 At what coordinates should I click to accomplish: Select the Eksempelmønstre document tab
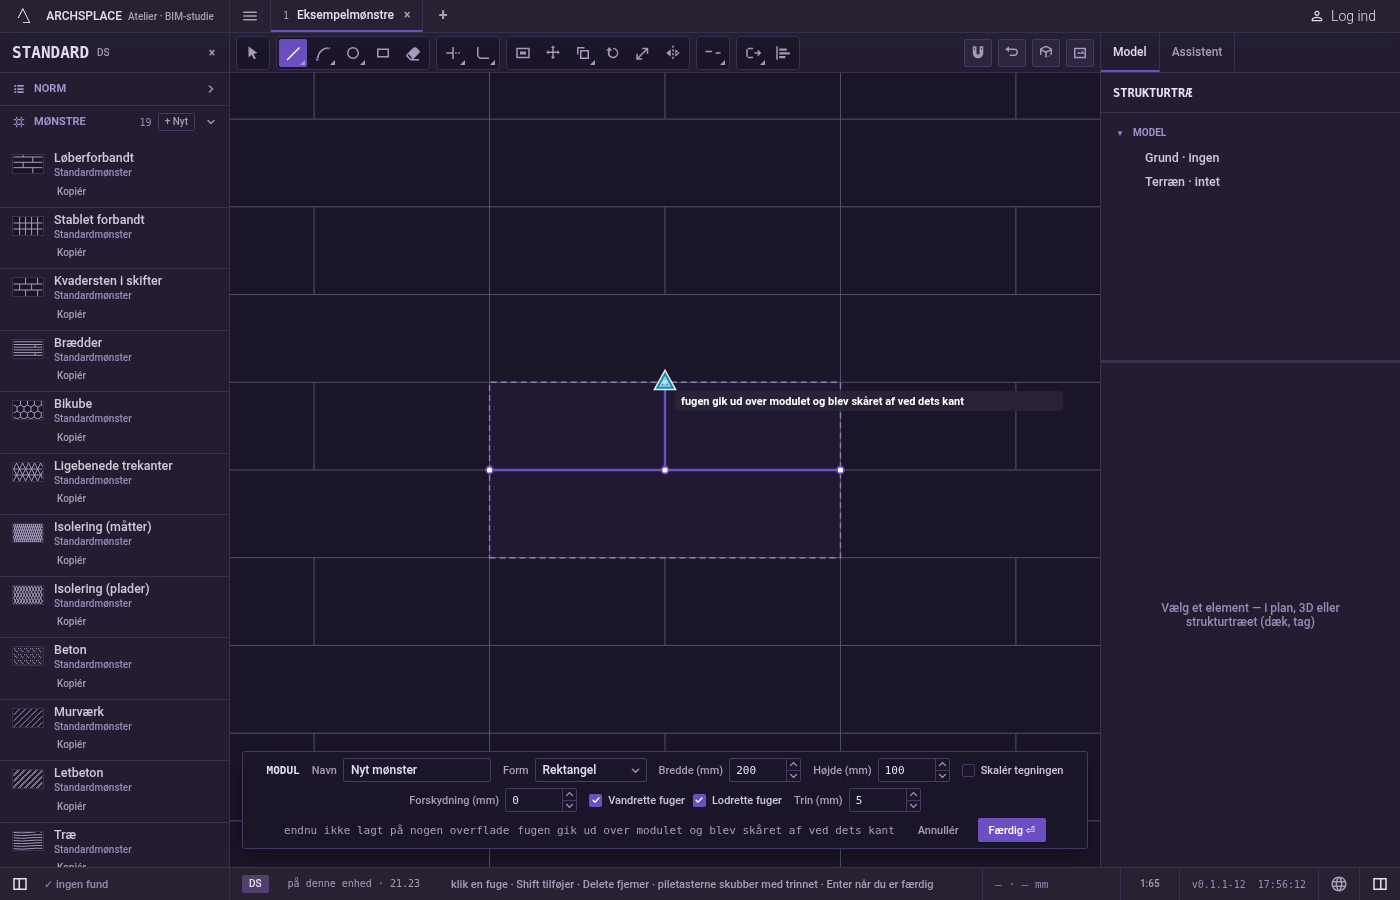345,15
